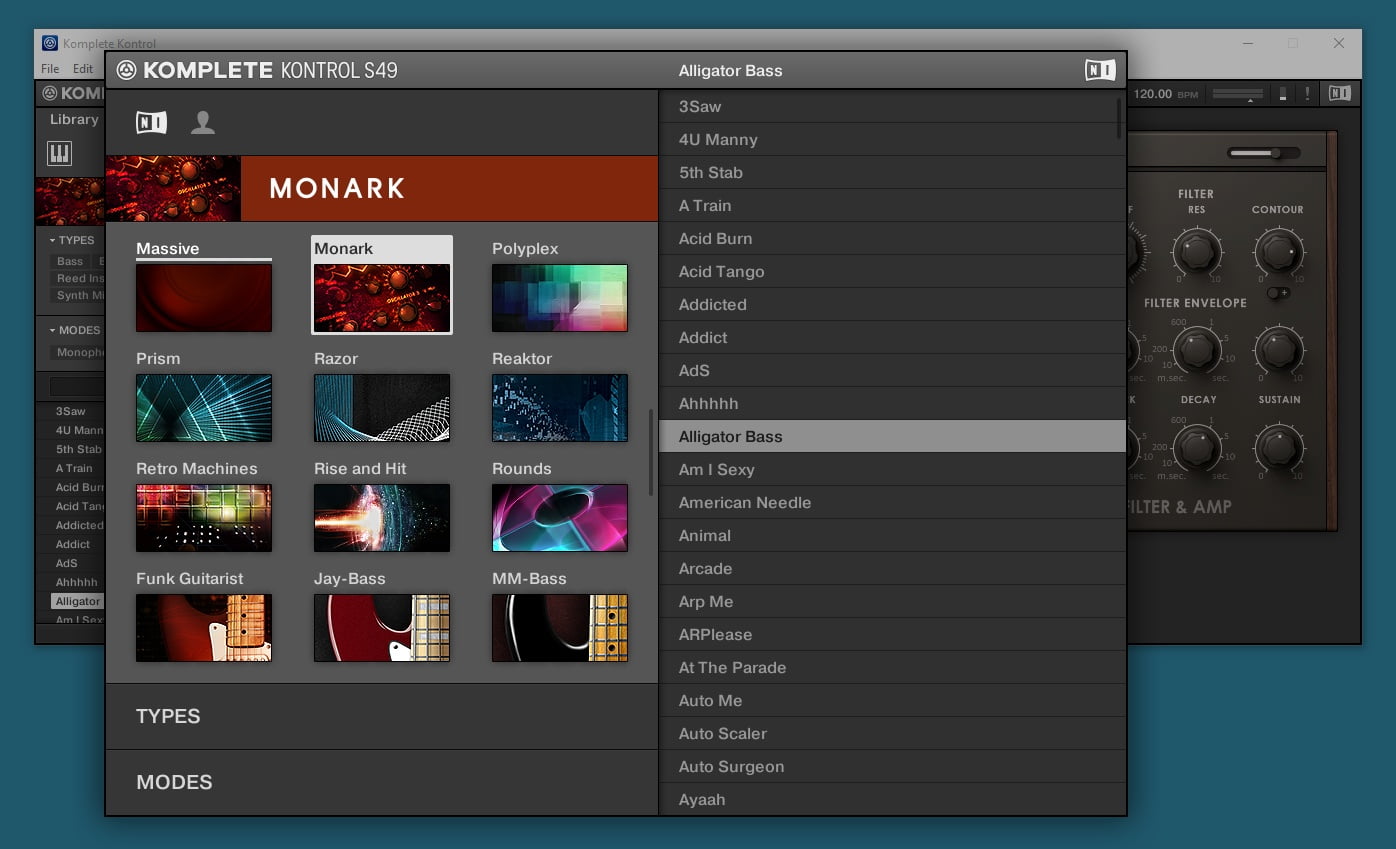The image size is (1396, 849).
Task: Click the Synth Mi… type tag in main window
Action: click(x=79, y=295)
